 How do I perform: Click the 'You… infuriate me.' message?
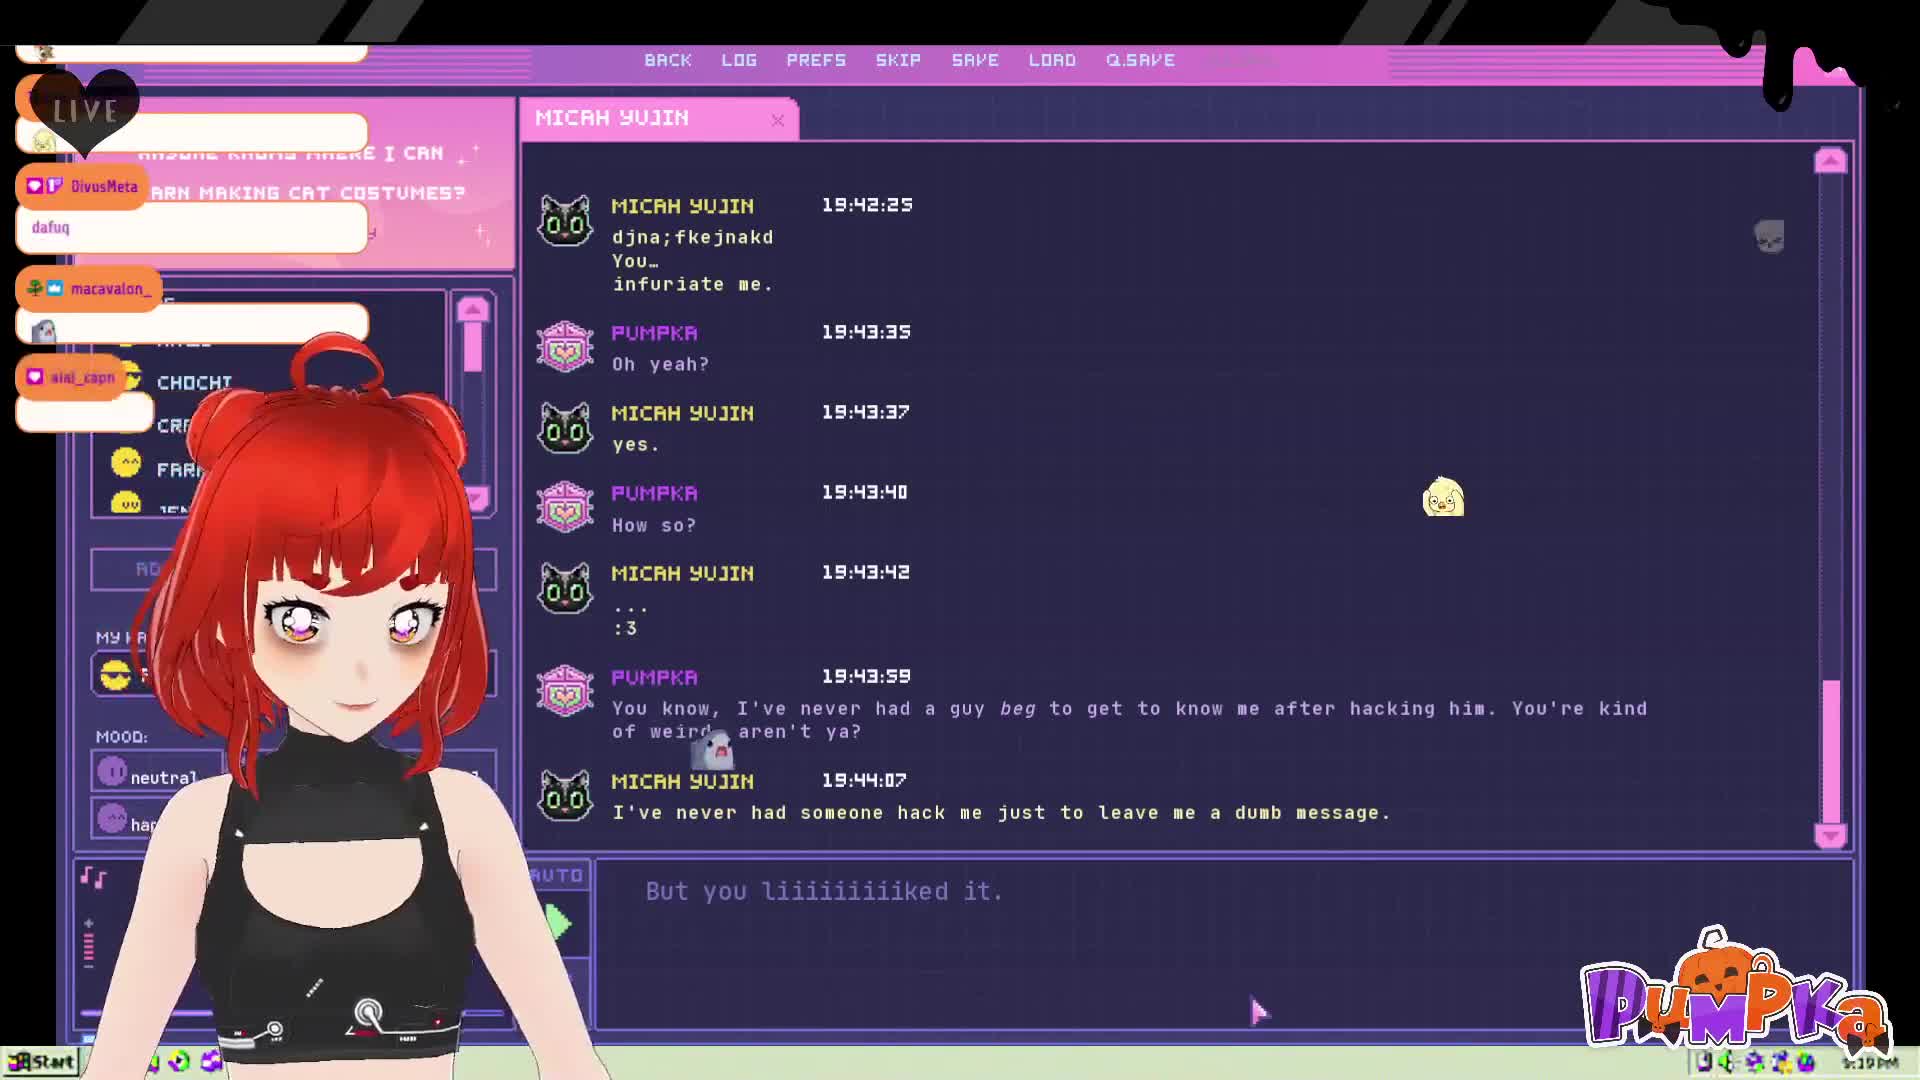(693, 273)
